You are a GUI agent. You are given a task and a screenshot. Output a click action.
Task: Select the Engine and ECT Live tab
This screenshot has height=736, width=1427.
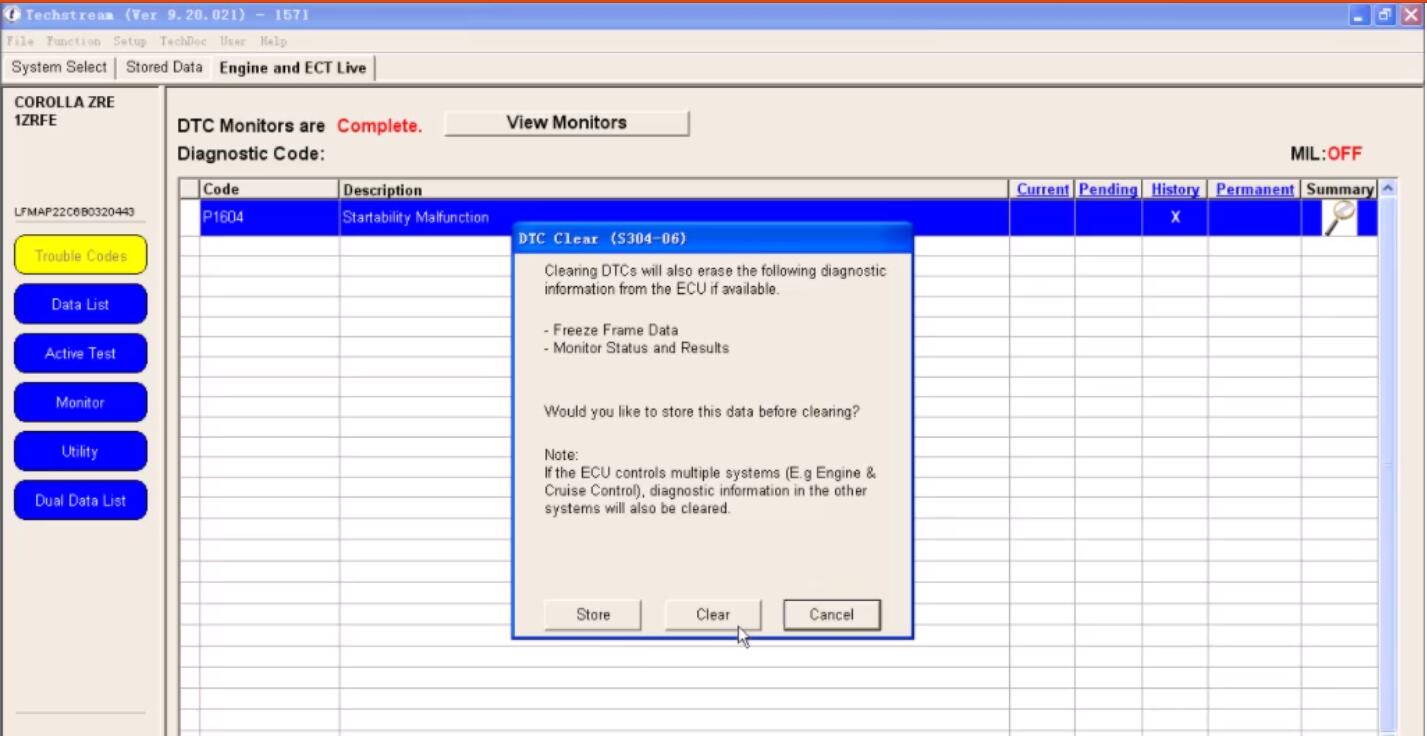pyautogui.click(x=293, y=68)
